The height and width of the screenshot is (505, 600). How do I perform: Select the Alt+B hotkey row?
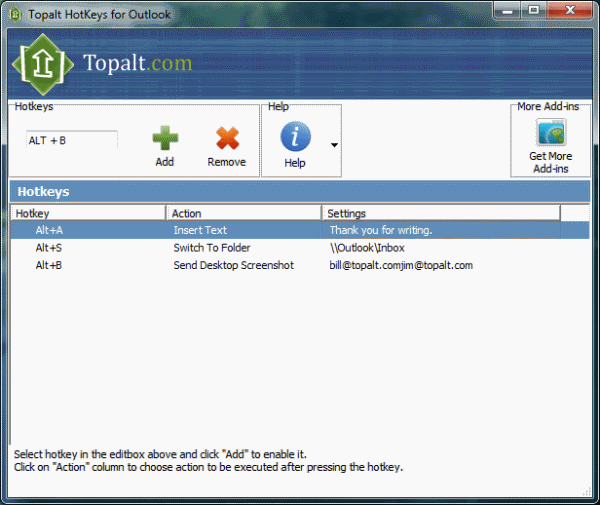click(300, 265)
